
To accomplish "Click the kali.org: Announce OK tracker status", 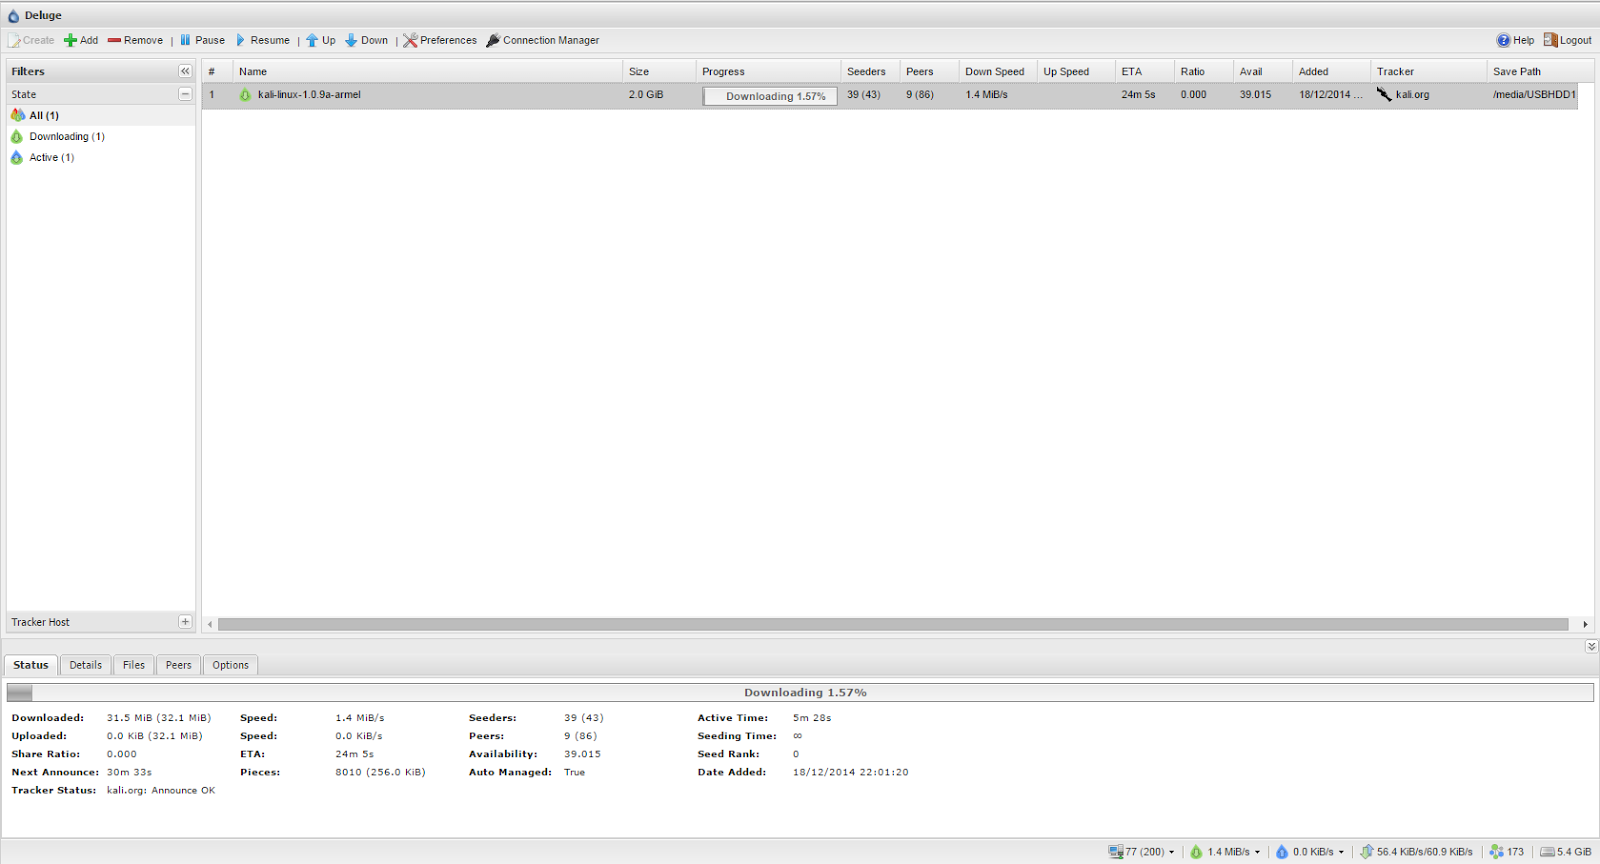I will point(161,790).
